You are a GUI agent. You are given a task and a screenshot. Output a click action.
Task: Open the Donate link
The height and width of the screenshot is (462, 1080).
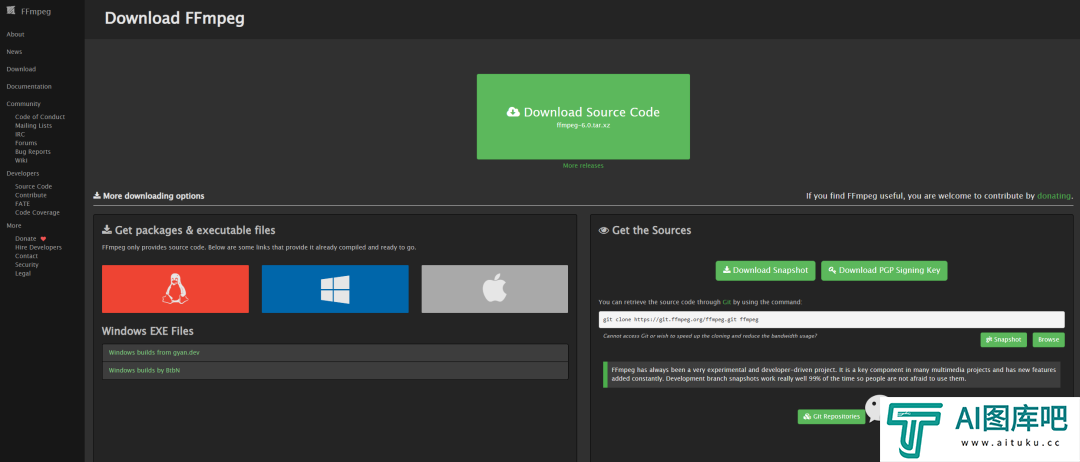[25, 239]
